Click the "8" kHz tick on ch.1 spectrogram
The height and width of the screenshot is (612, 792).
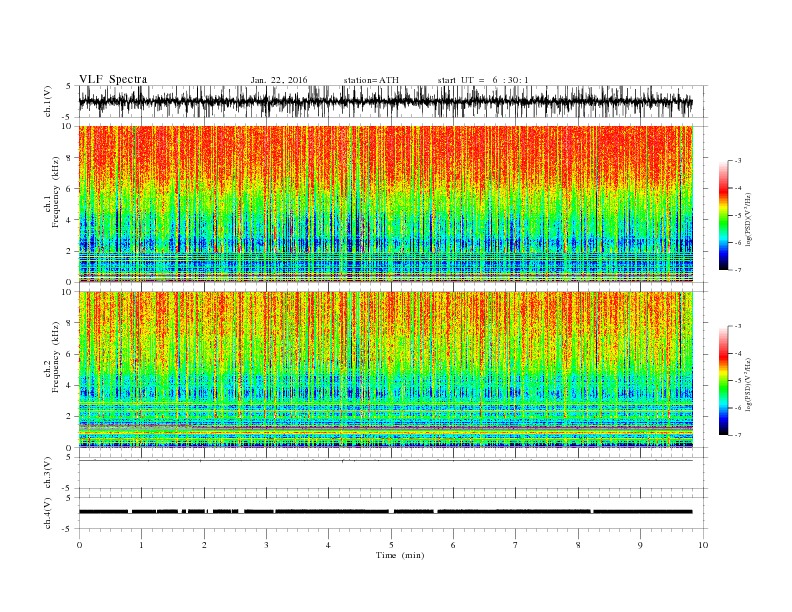point(70,158)
